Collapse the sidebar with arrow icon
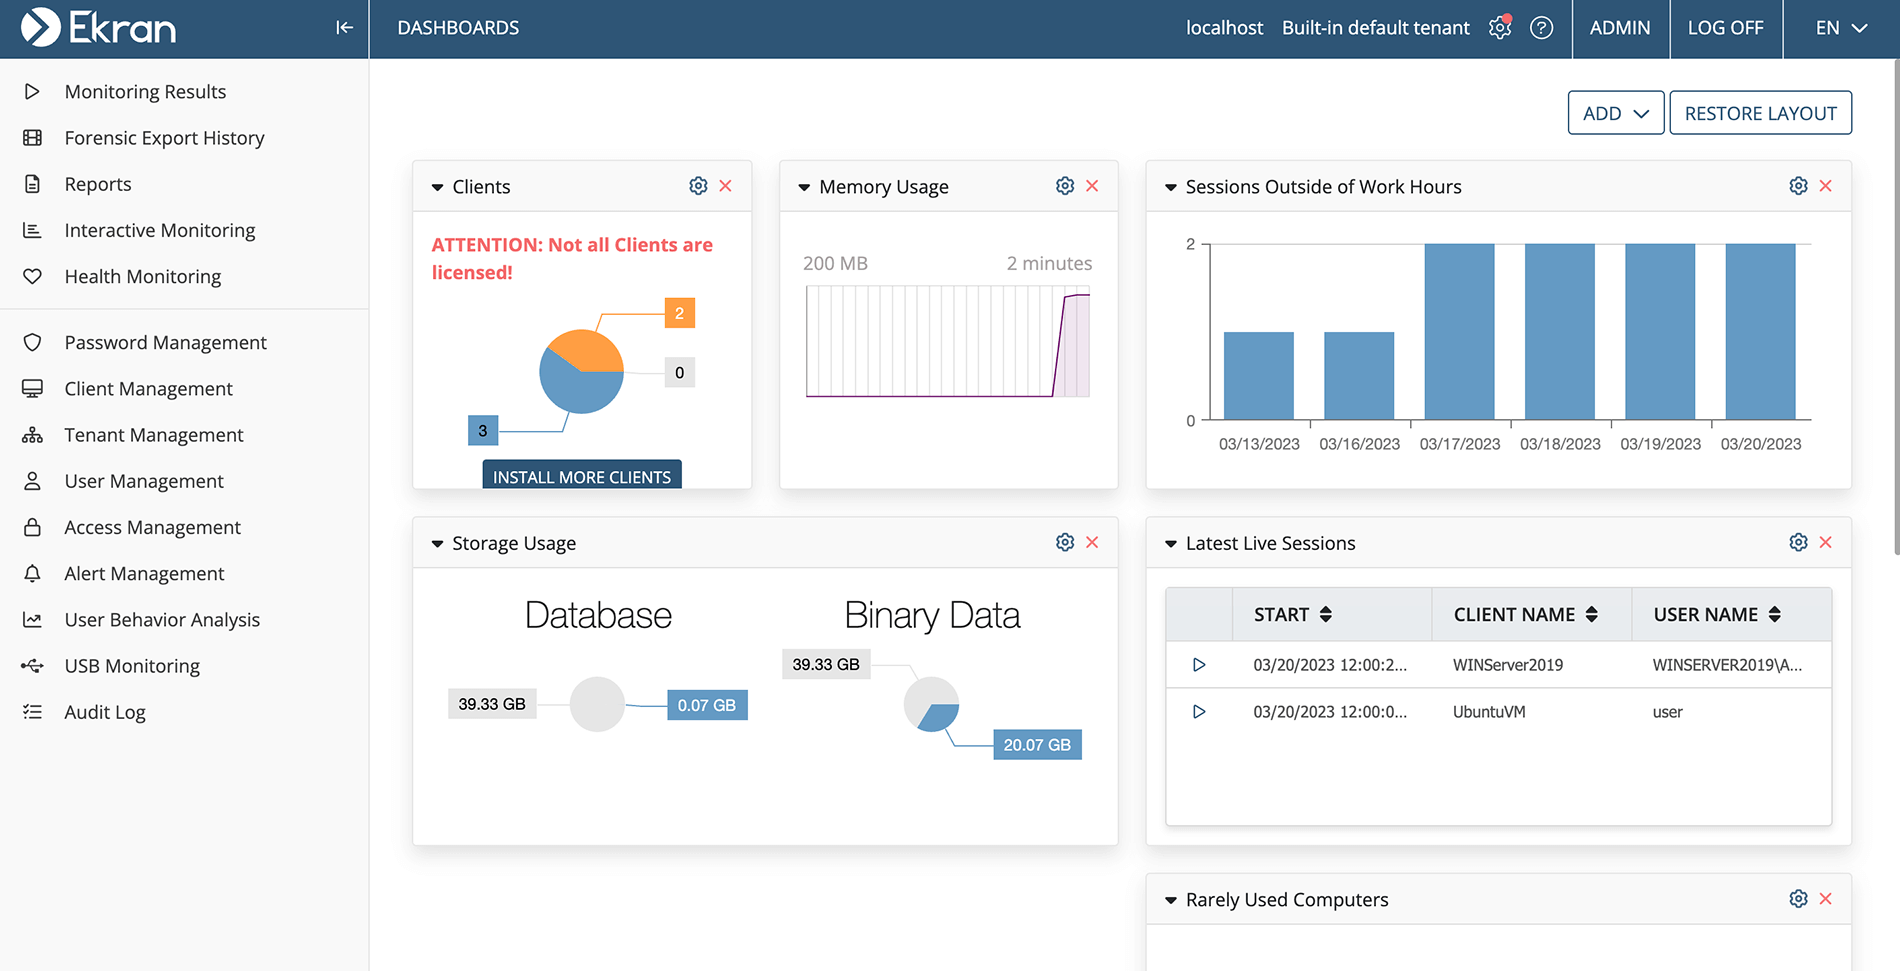The width and height of the screenshot is (1900, 971). point(344,28)
